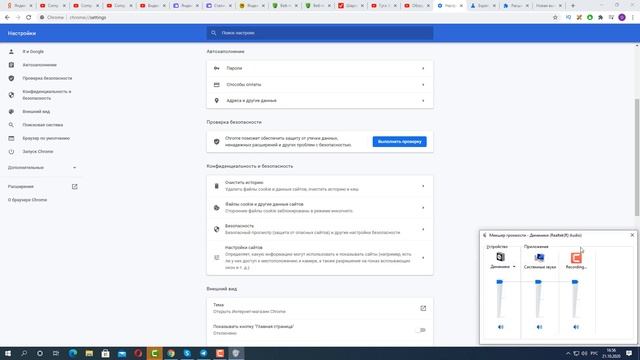The width and height of the screenshot is (640, 360).
Task: Show hidden tray icons chevron
Action: tap(568, 353)
